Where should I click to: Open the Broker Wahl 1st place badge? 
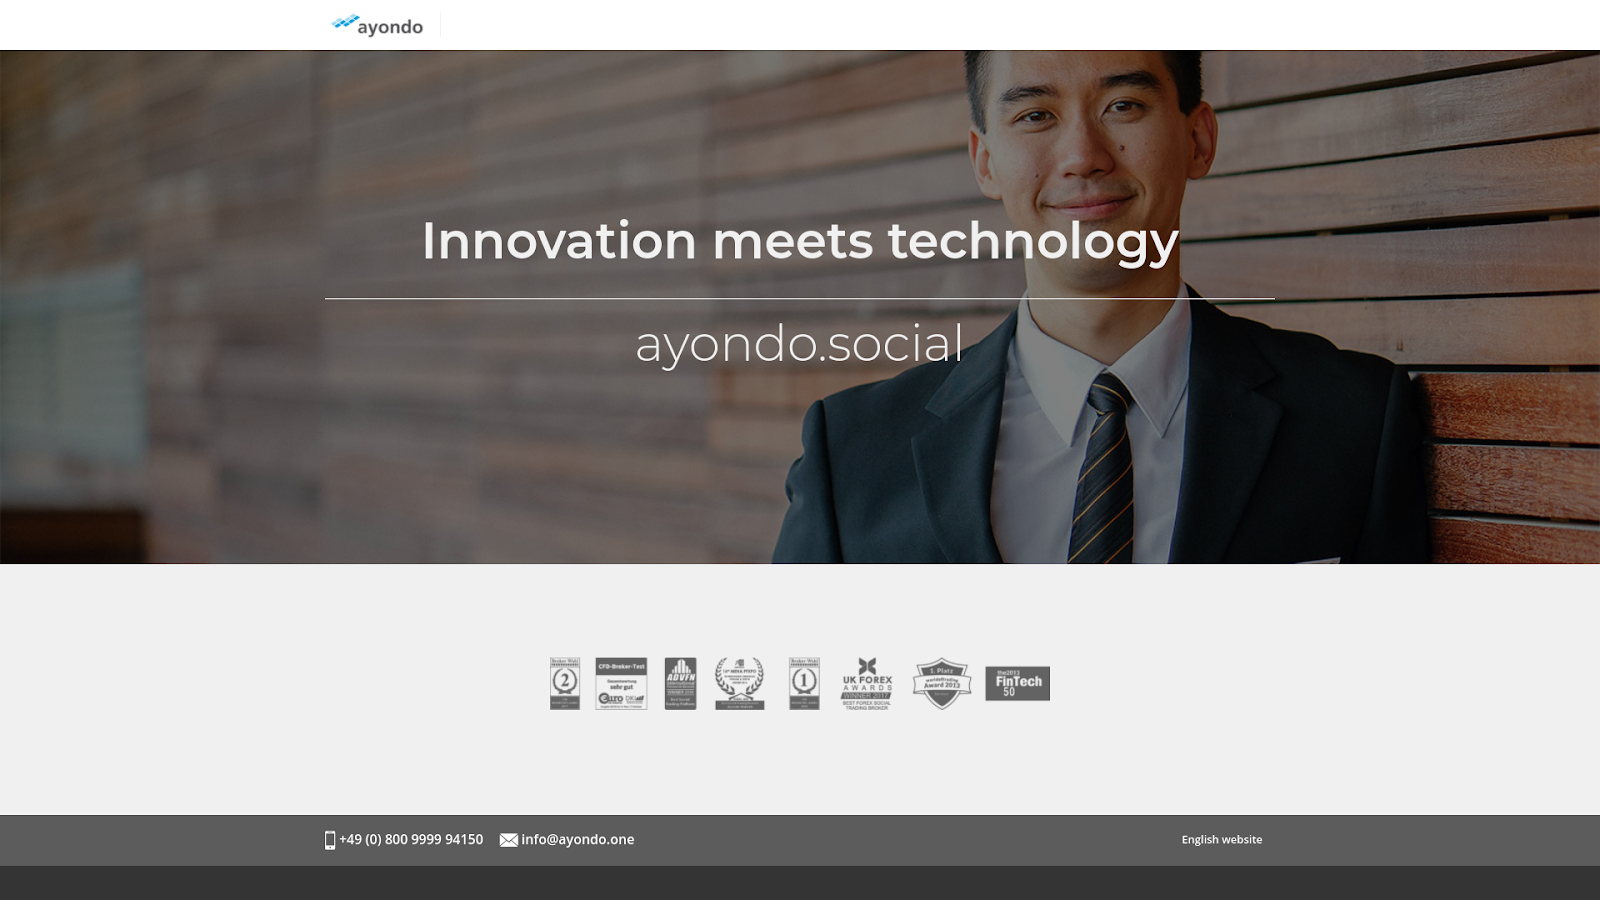coord(804,684)
